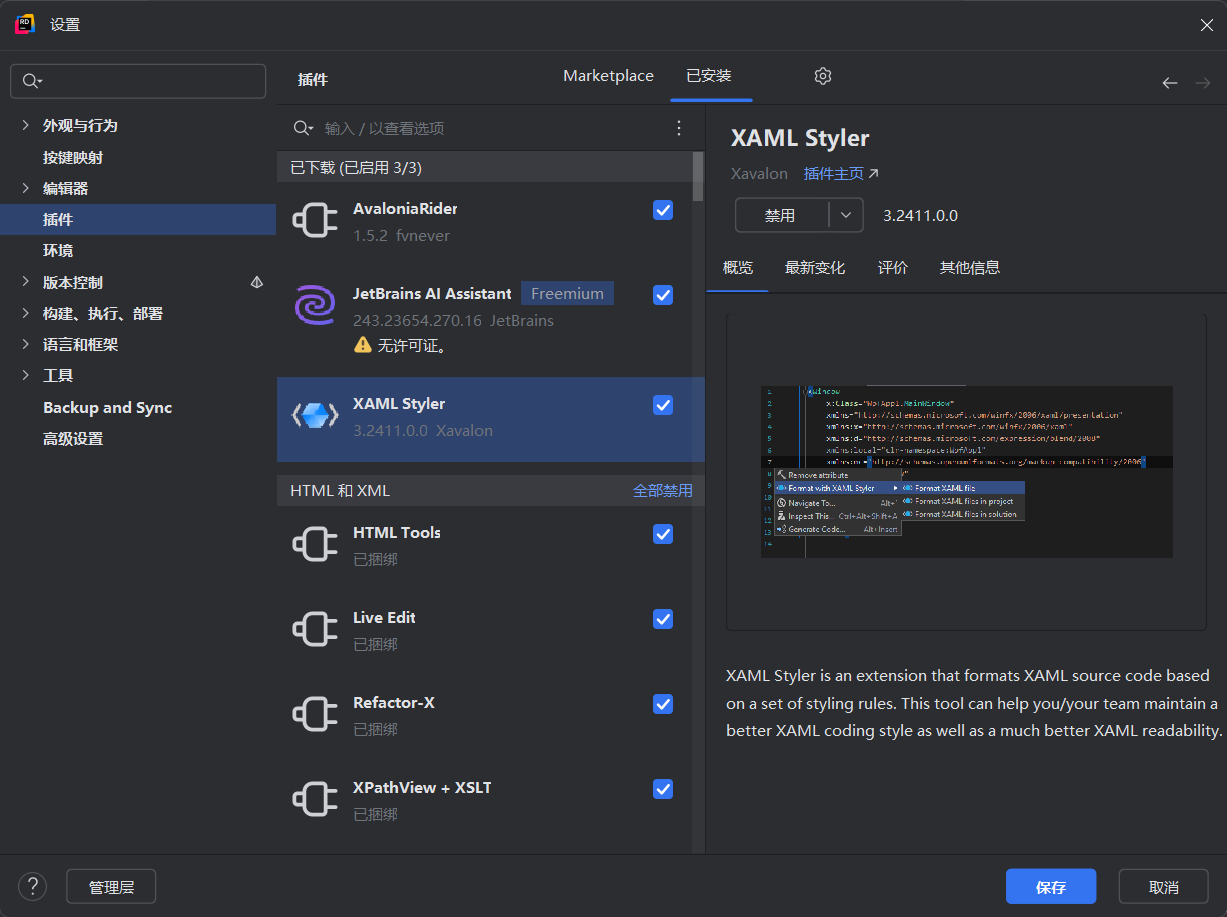Expand the 工具 settings node
Viewport: 1227px width, 917px height.
(x=26, y=375)
